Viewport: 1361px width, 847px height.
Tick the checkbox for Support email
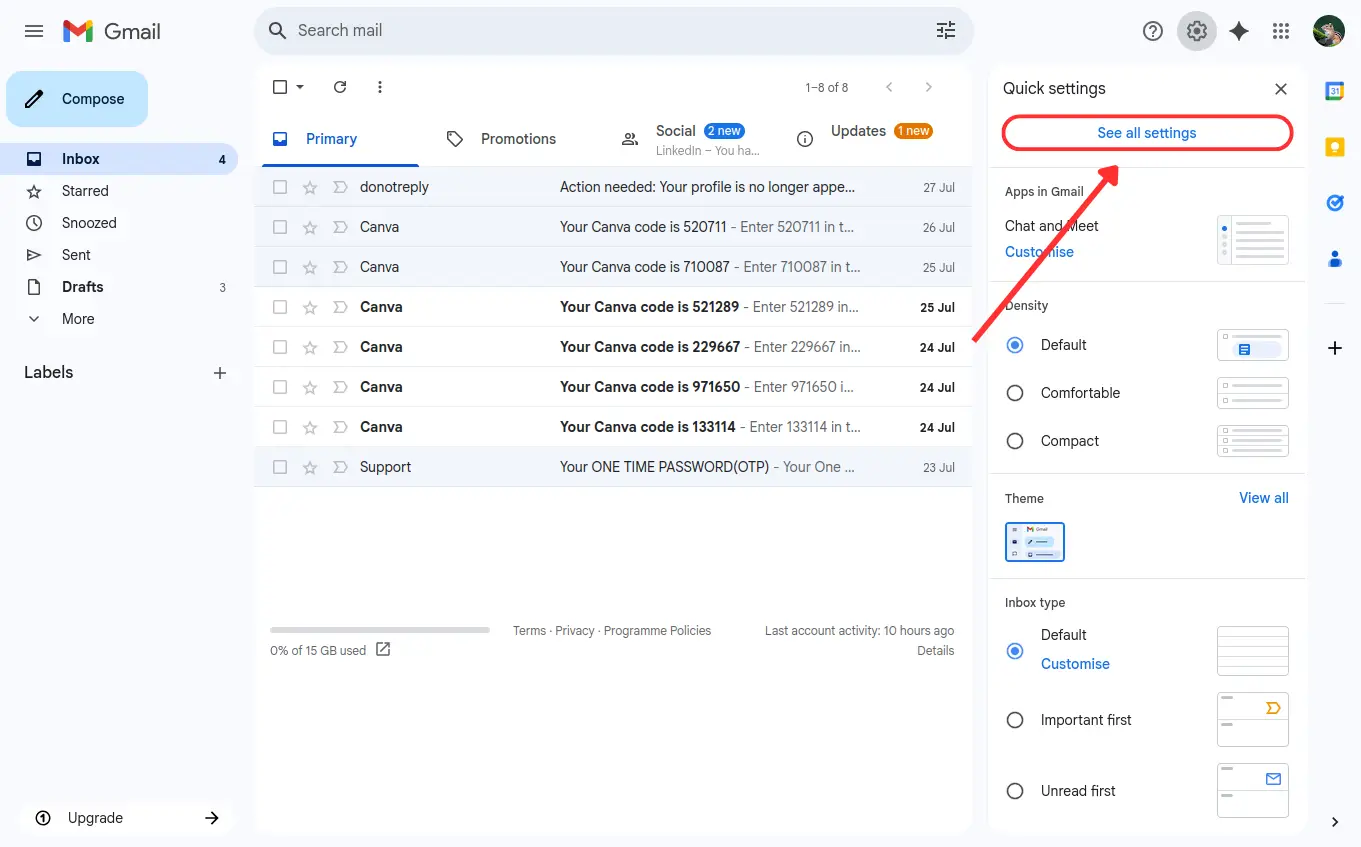pos(280,467)
